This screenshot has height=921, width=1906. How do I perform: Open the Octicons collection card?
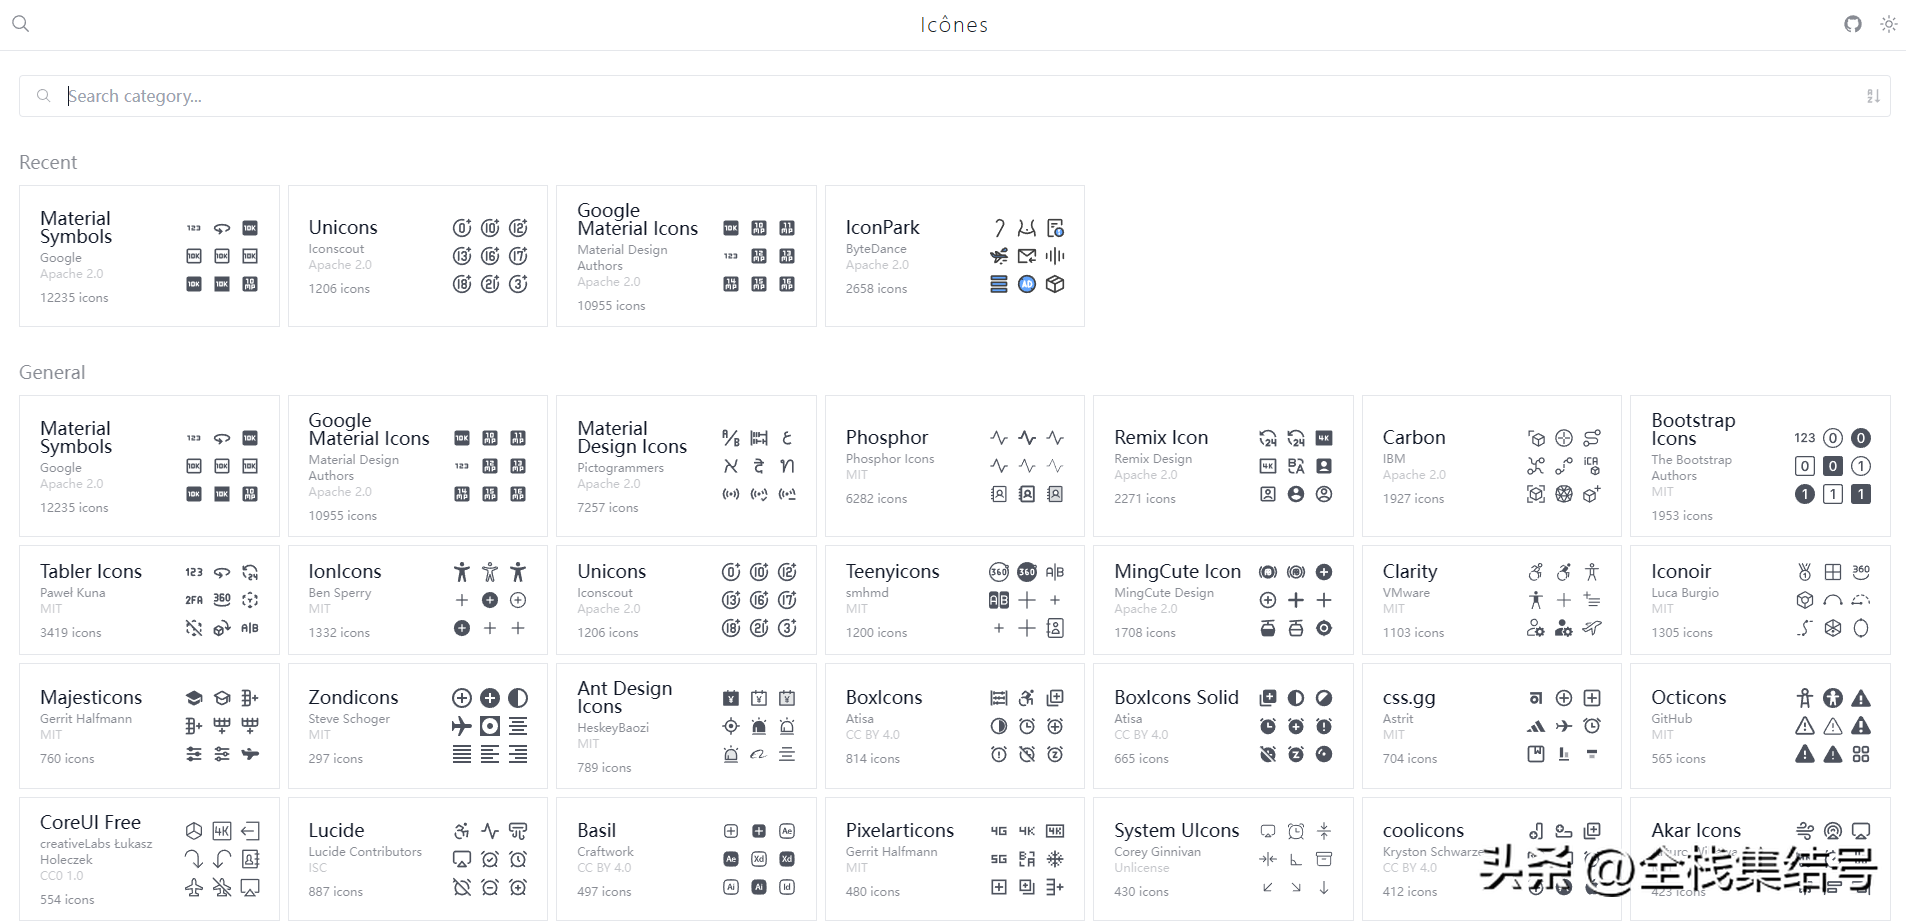tap(1760, 726)
